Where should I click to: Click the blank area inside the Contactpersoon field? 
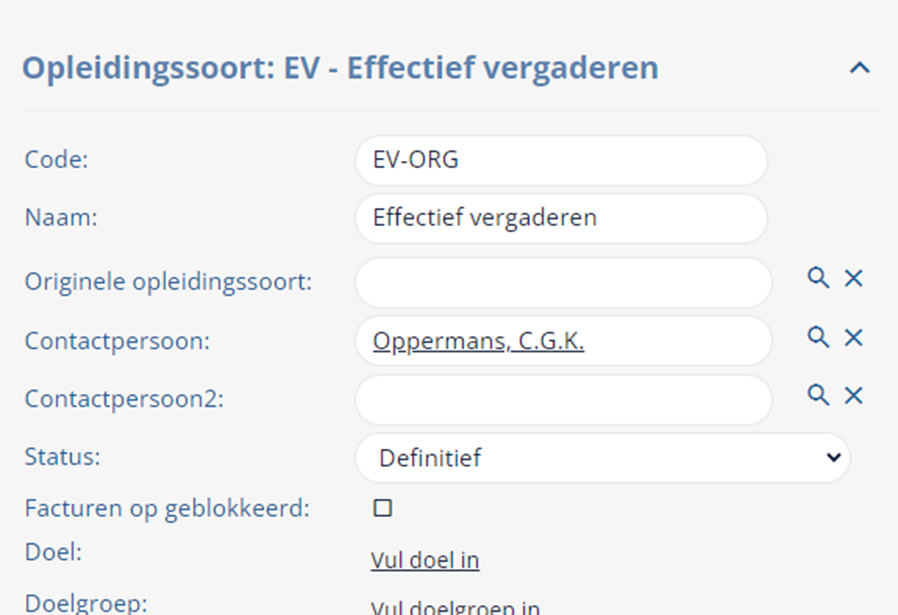coord(676,341)
